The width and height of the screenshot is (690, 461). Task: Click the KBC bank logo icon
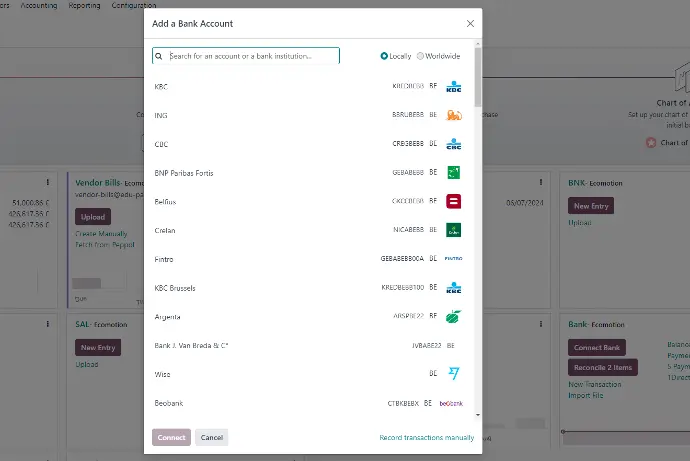(x=454, y=87)
